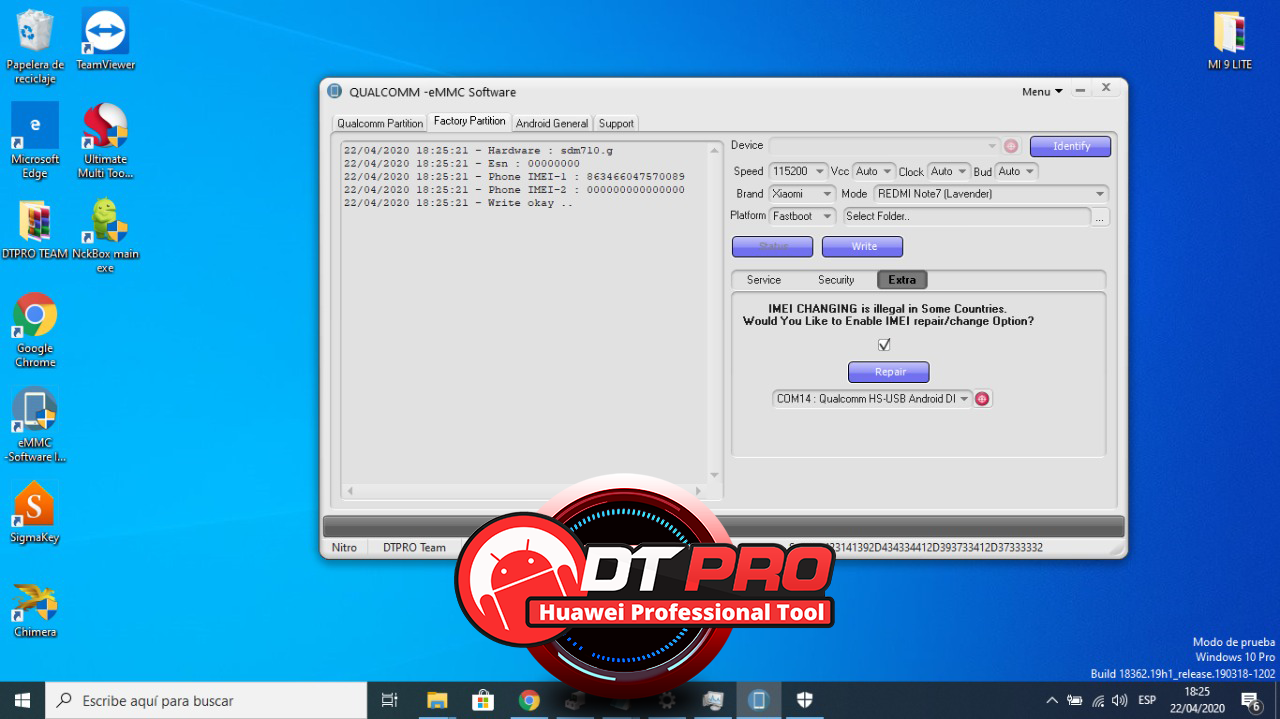Switch to the Qualcomm Partition tab
1280x719 pixels.
[x=380, y=123]
